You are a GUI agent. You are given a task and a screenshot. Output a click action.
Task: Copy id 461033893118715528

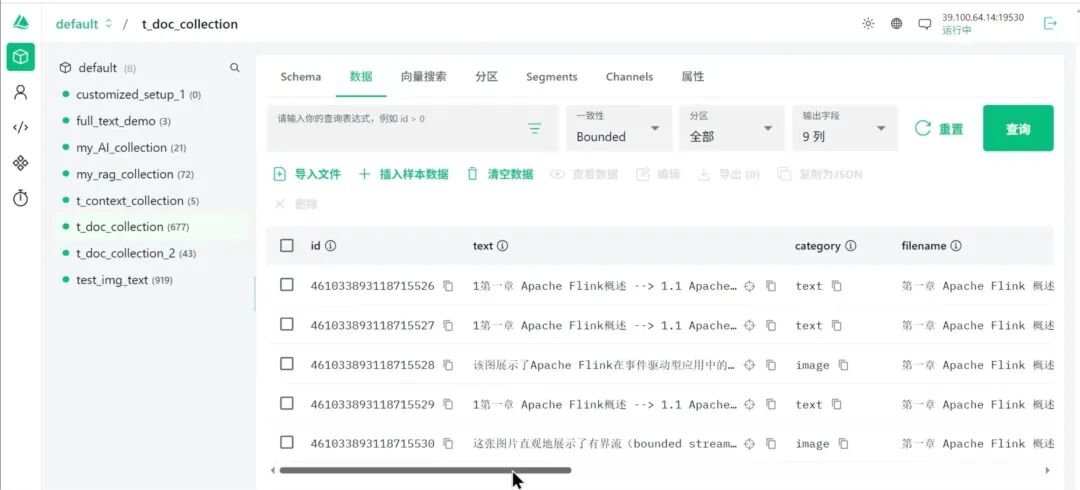448,365
